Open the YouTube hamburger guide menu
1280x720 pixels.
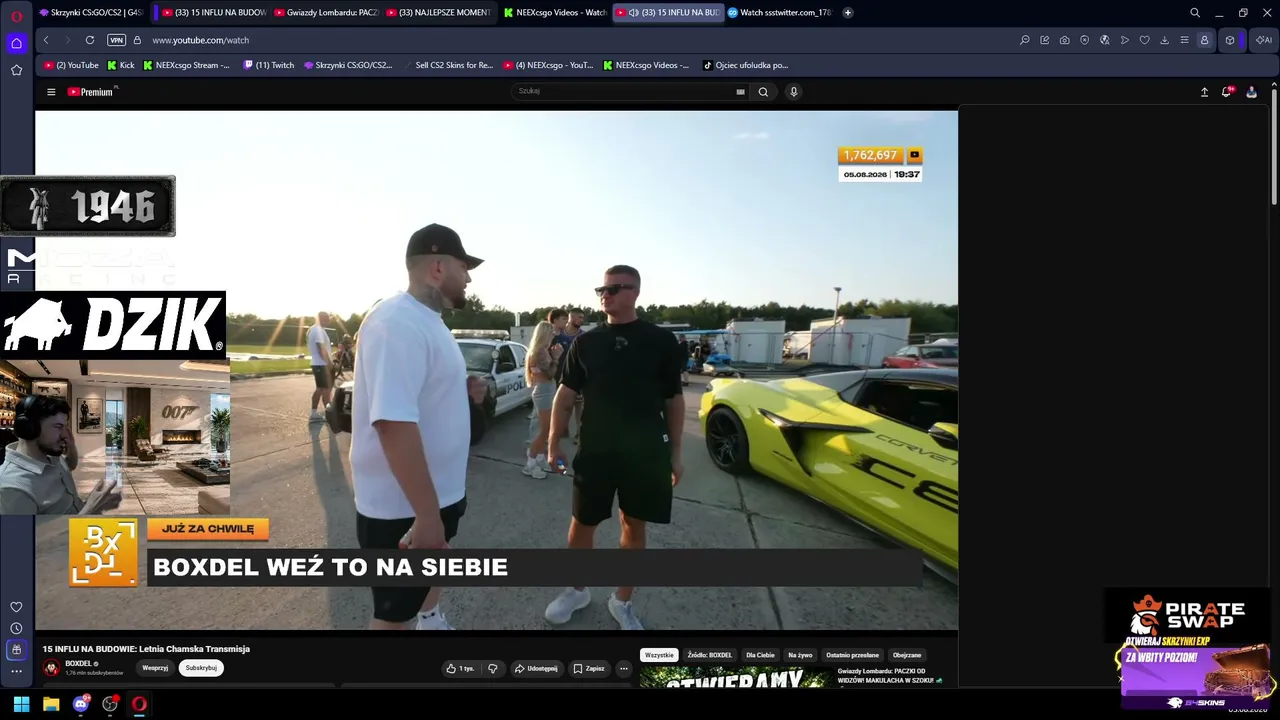[x=51, y=92]
